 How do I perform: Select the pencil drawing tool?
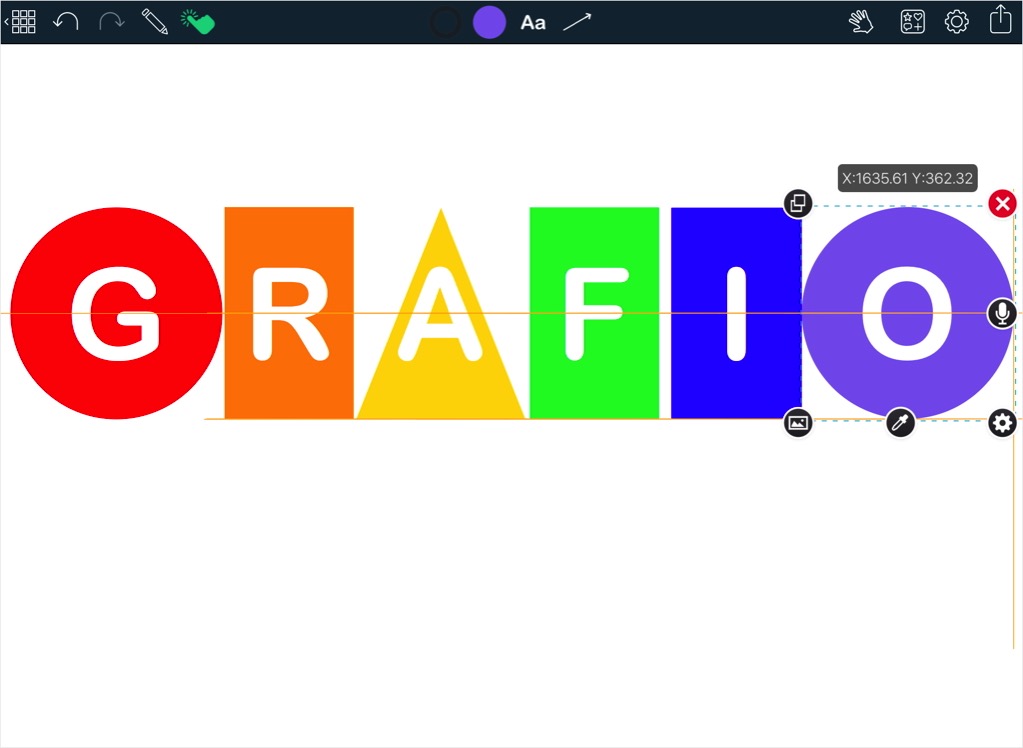155,22
